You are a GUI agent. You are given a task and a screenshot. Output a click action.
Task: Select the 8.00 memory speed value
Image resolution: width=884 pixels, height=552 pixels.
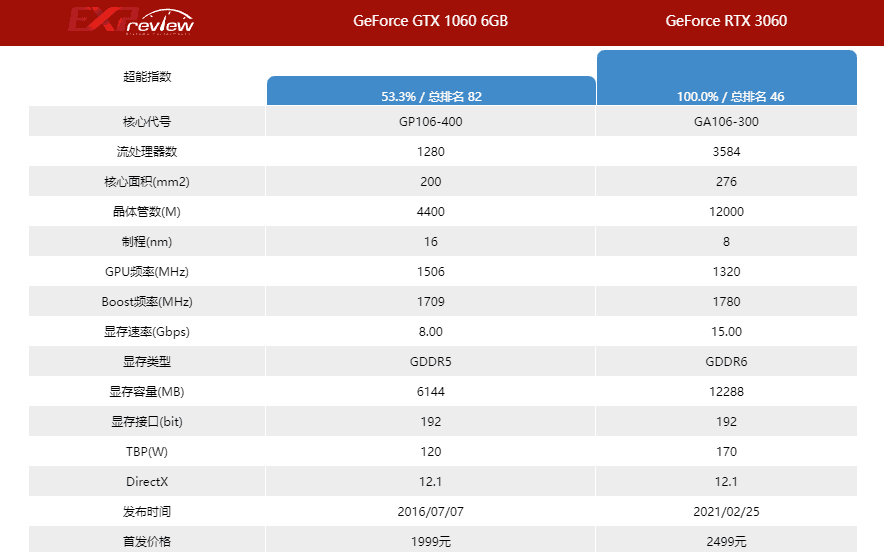coord(431,332)
